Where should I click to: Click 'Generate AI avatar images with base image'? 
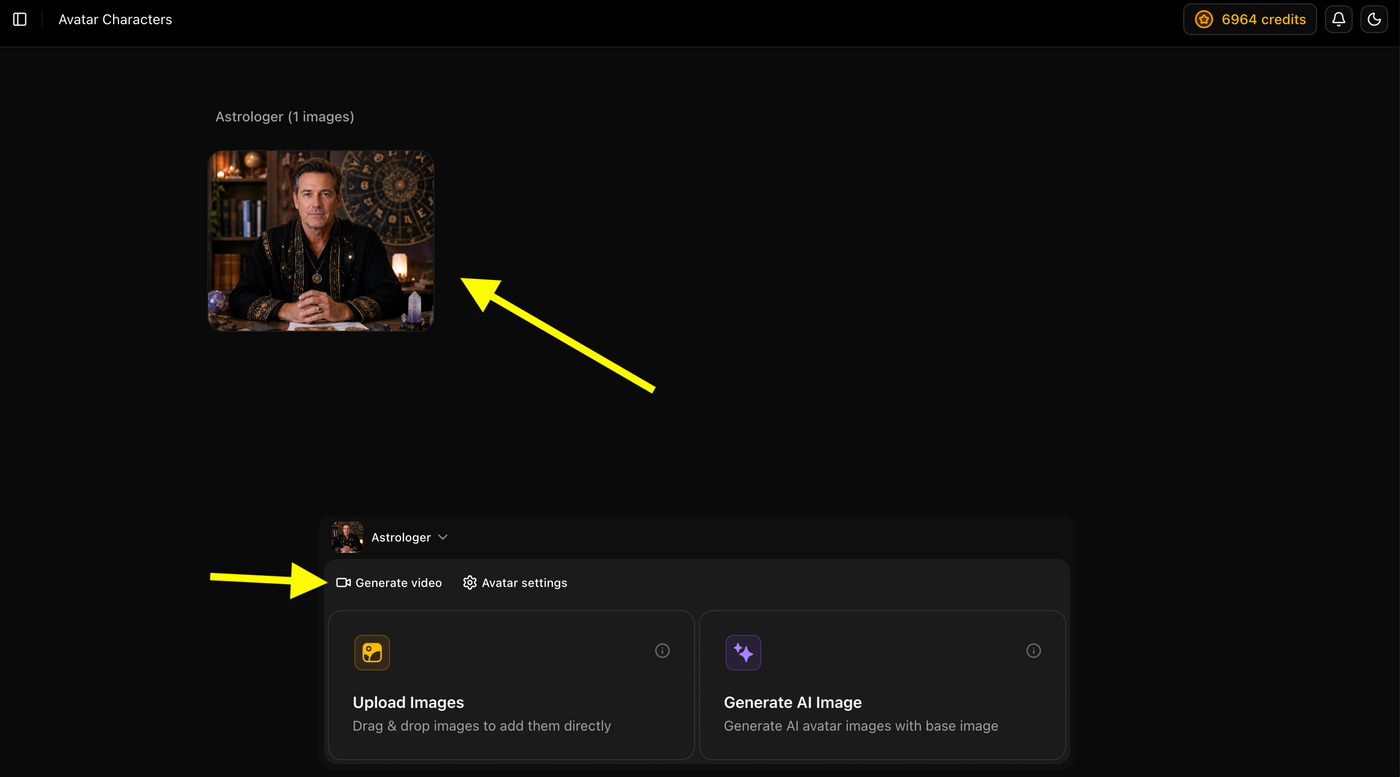coord(861,726)
